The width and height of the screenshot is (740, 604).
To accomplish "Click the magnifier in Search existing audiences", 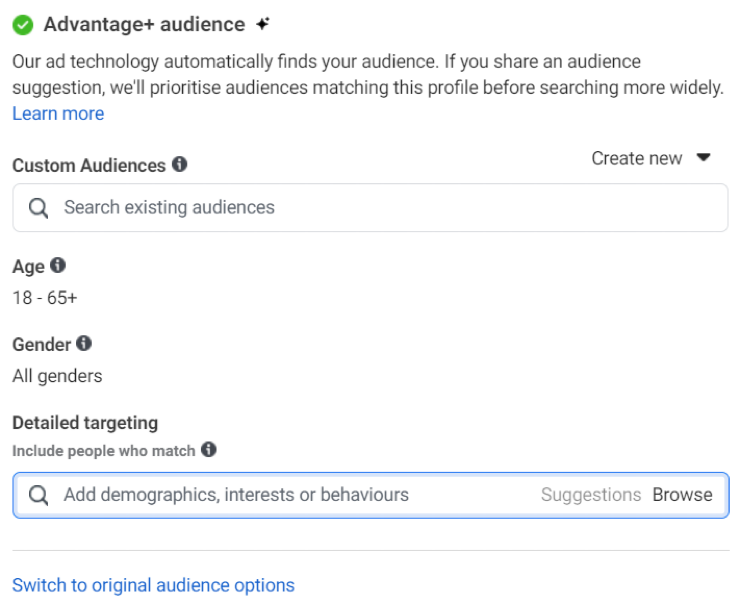I will (x=39, y=208).
